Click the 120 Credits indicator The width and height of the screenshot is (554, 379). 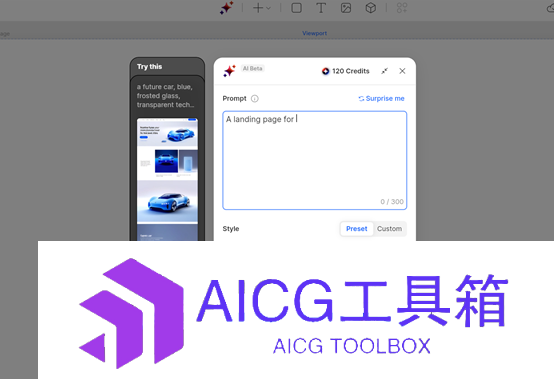tap(346, 71)
